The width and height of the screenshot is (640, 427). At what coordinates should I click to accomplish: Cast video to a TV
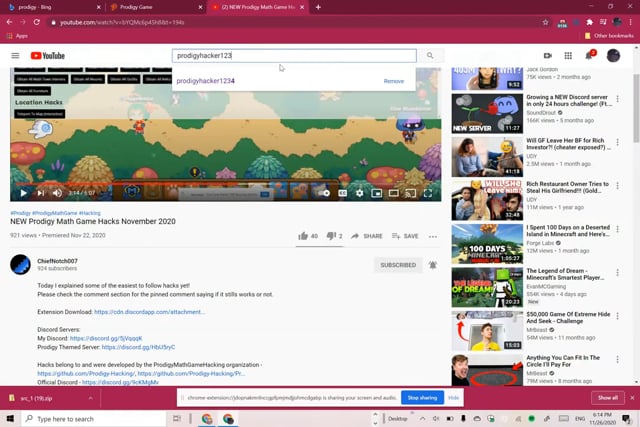[x=411, y=193]
